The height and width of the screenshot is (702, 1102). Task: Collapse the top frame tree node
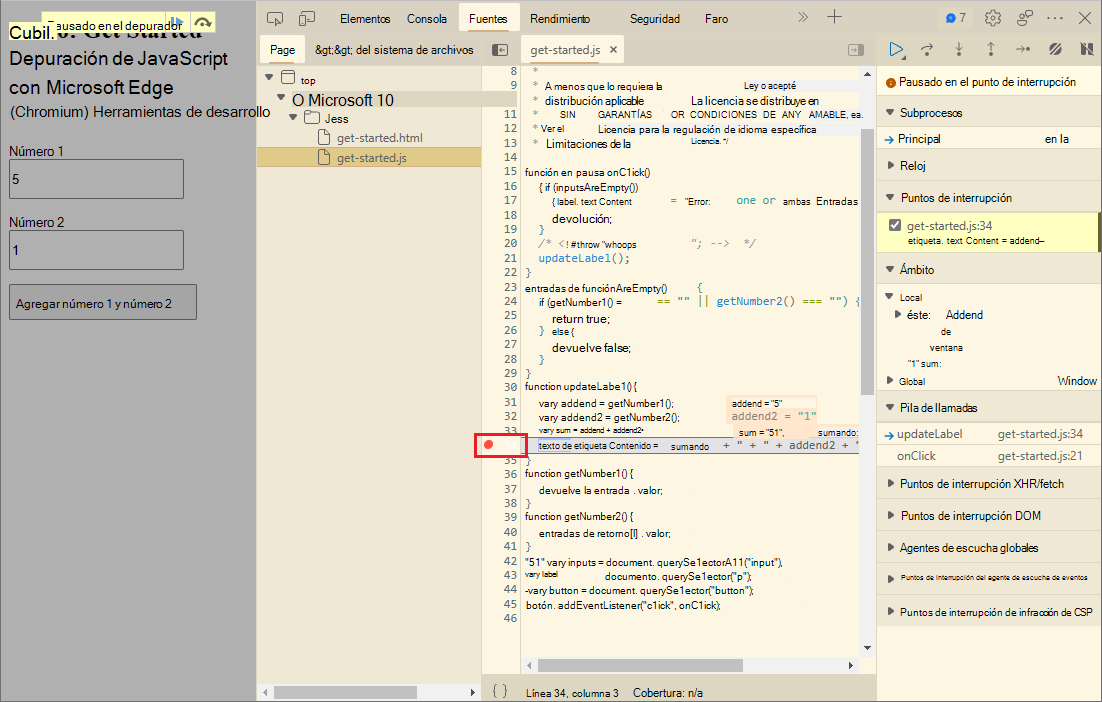tap(268, 77)
